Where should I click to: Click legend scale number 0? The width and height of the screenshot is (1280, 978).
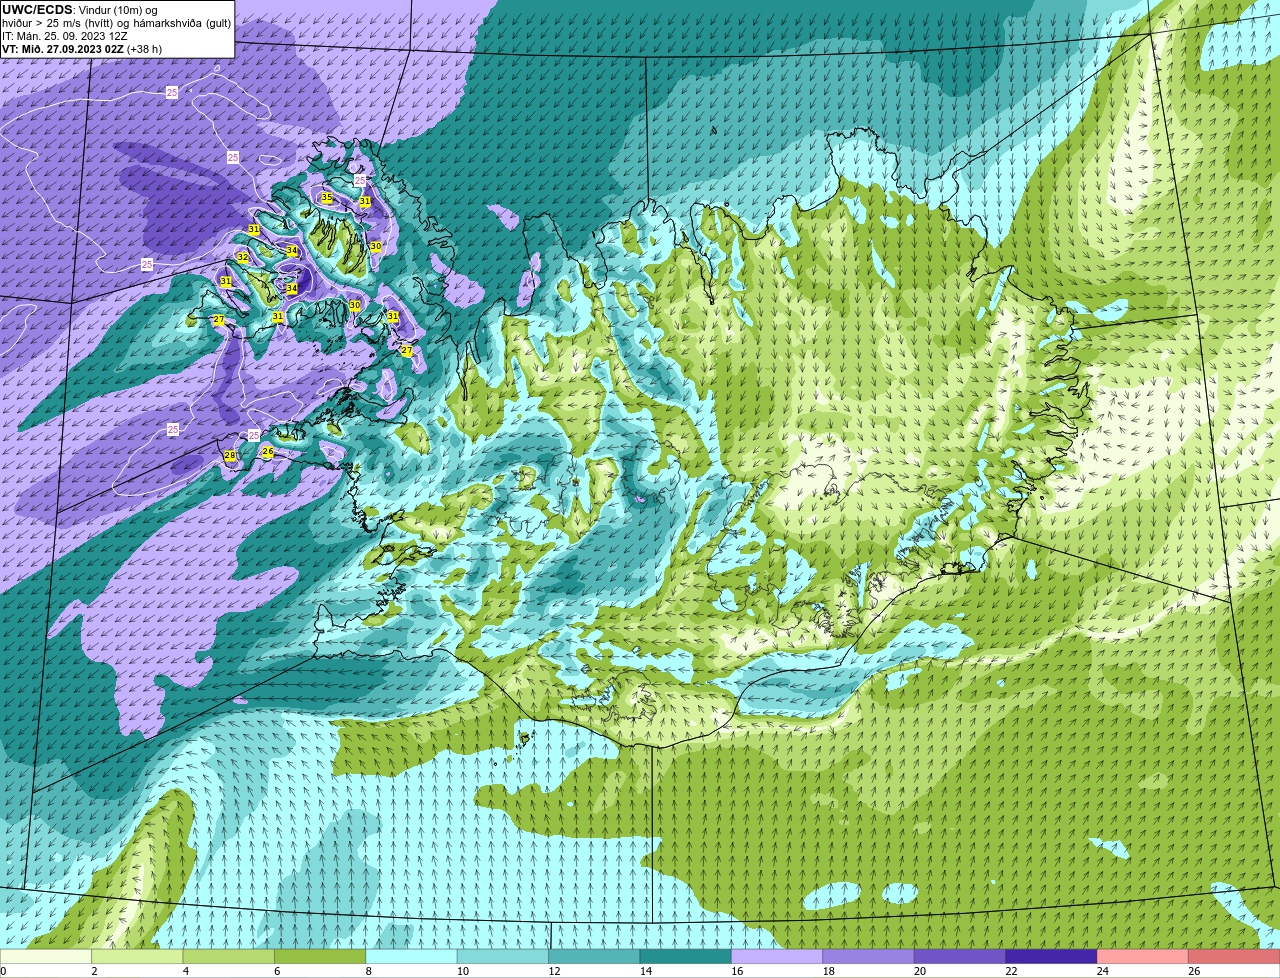[3, 971]
